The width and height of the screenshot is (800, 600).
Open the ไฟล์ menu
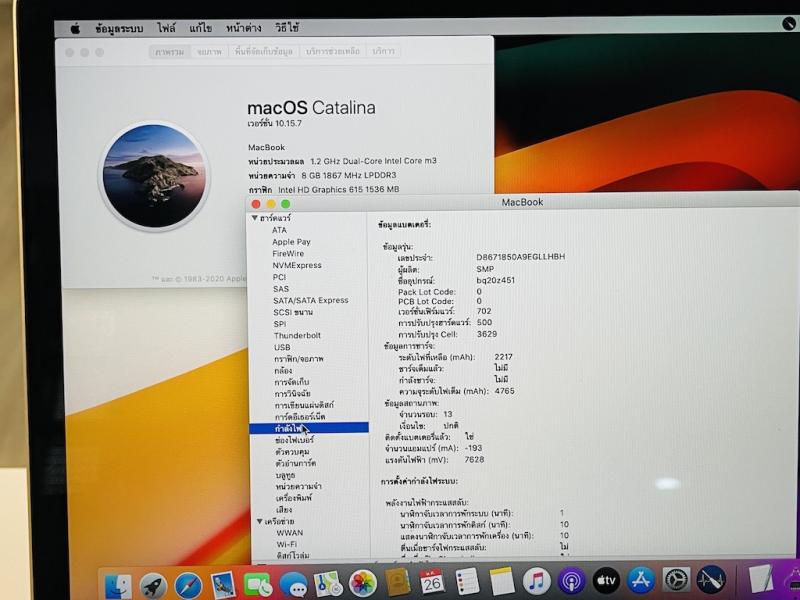tap(166, 28)
